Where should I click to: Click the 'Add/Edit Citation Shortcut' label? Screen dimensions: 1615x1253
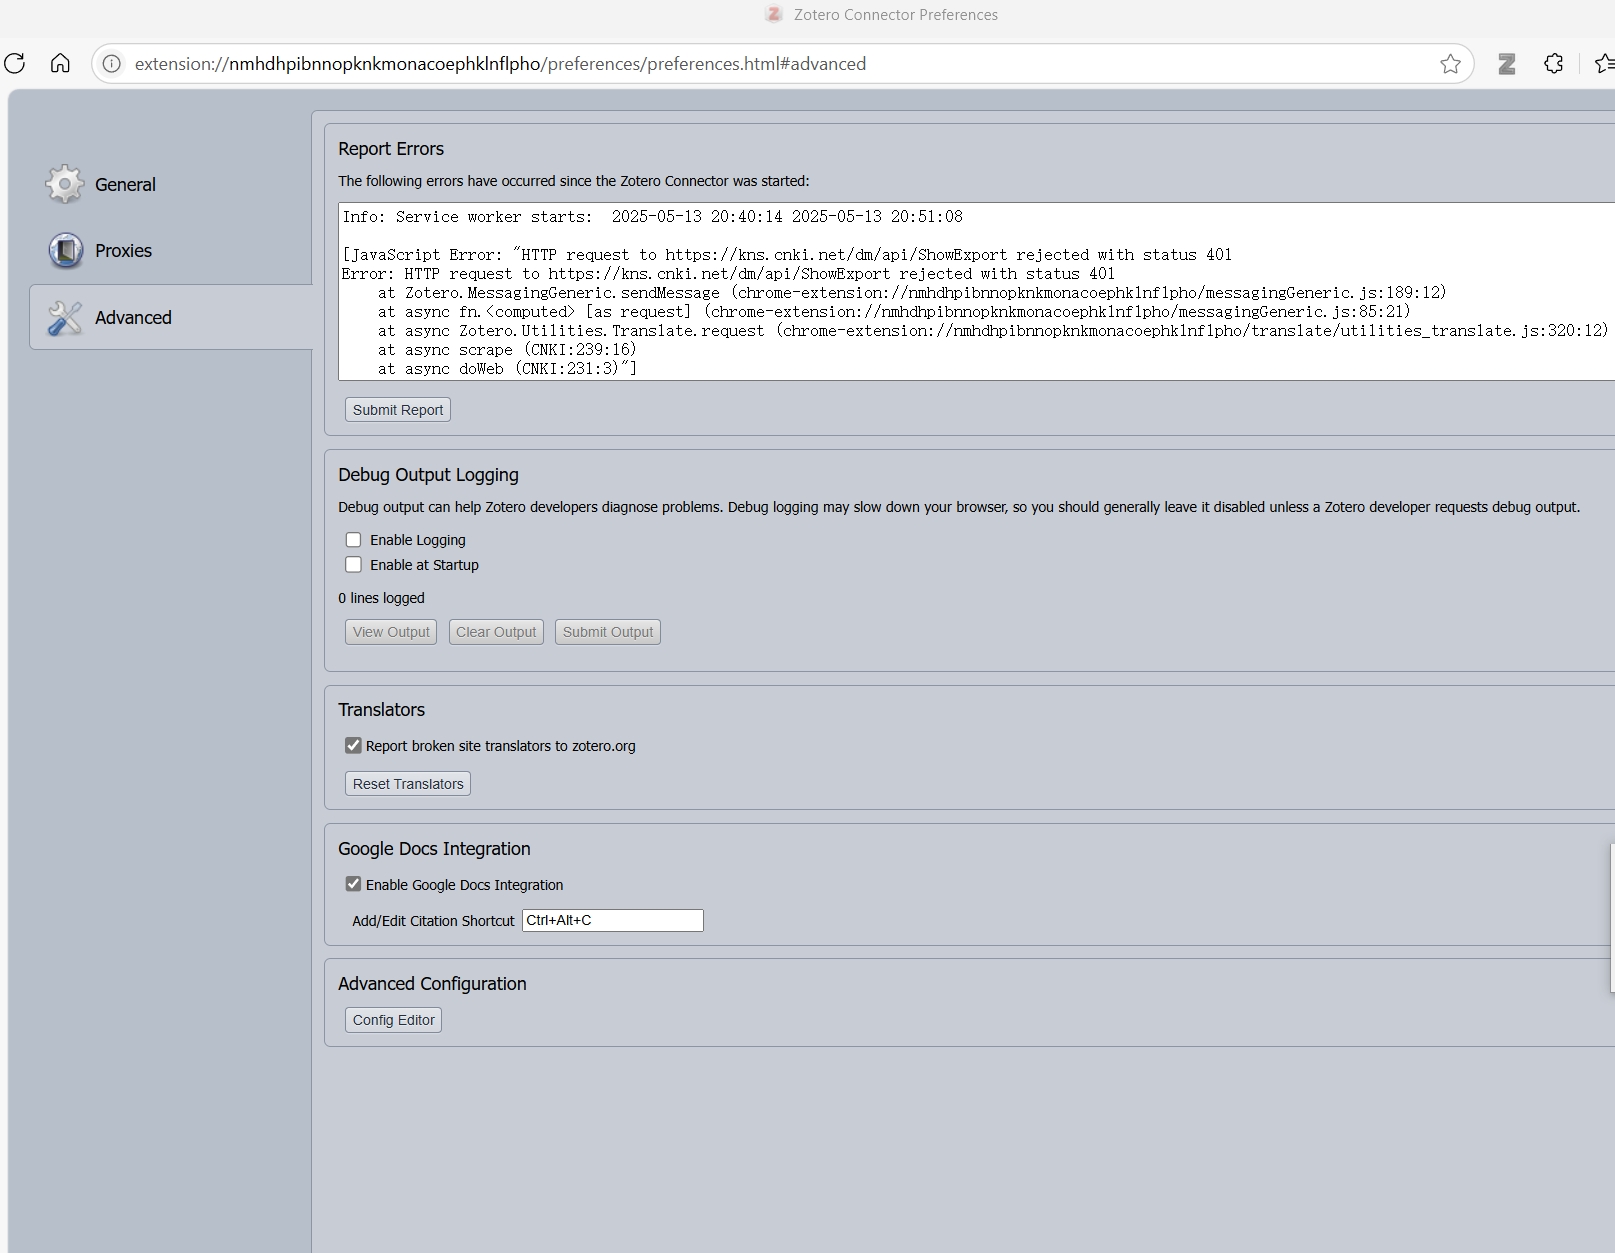pyautogui.click(x=433, y=921)
